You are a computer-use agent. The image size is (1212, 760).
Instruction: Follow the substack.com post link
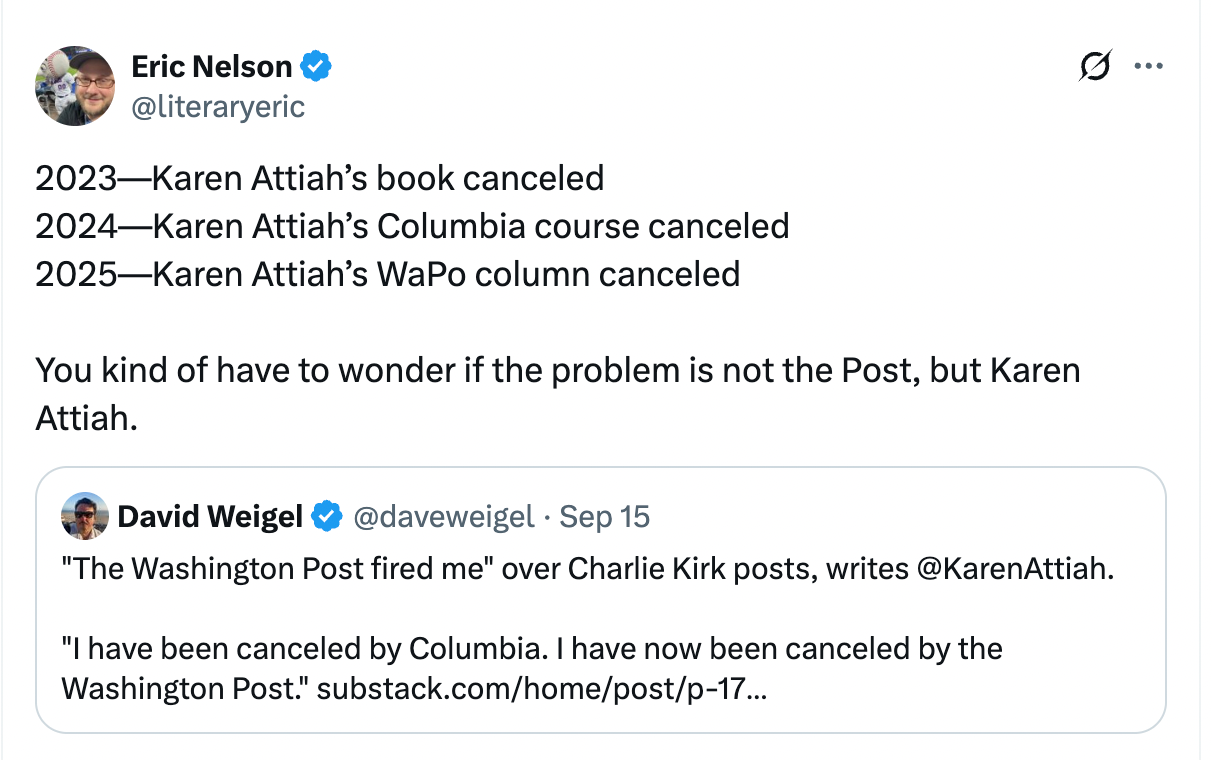point(542,687)
